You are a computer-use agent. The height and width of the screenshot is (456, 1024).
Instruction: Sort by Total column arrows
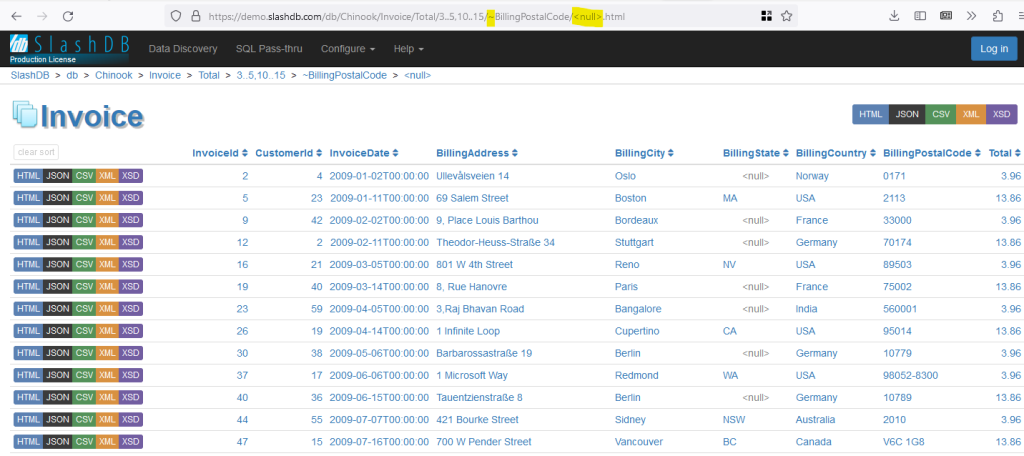tap(1017, 154)
